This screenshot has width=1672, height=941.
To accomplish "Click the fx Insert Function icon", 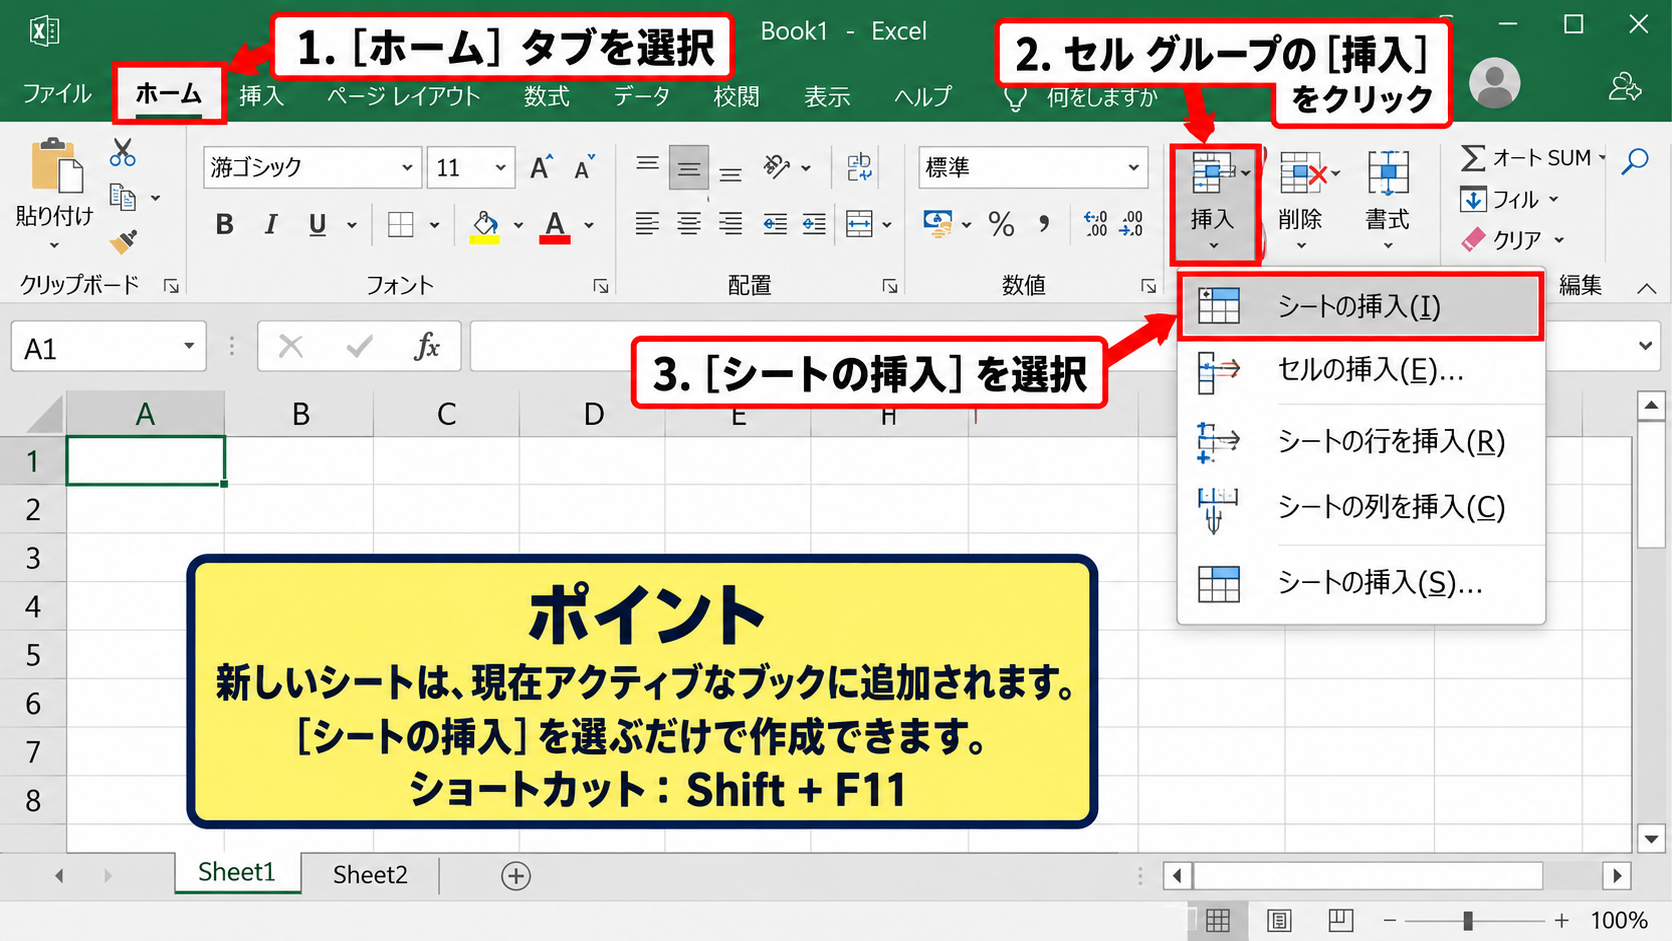I will 427,347.
